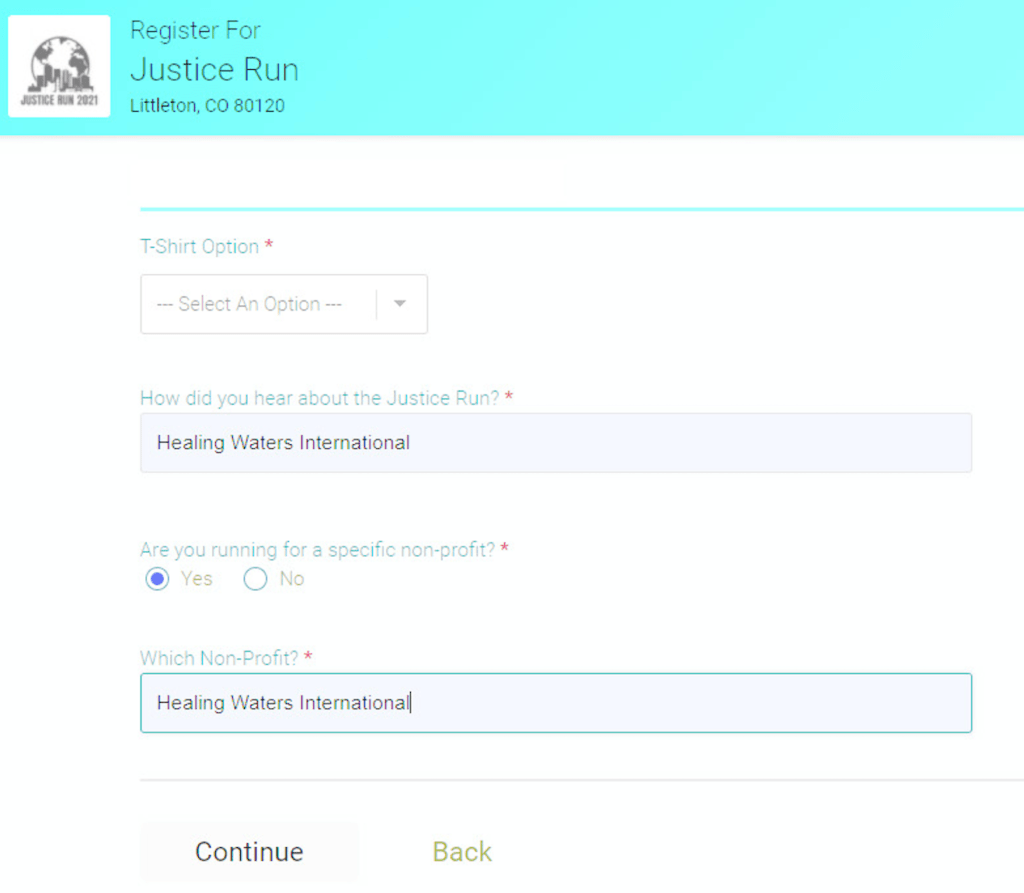The height and width of the screenshot is (893, 1024).
Task: Click the Justice Run event title
Action: click(214, 70)
